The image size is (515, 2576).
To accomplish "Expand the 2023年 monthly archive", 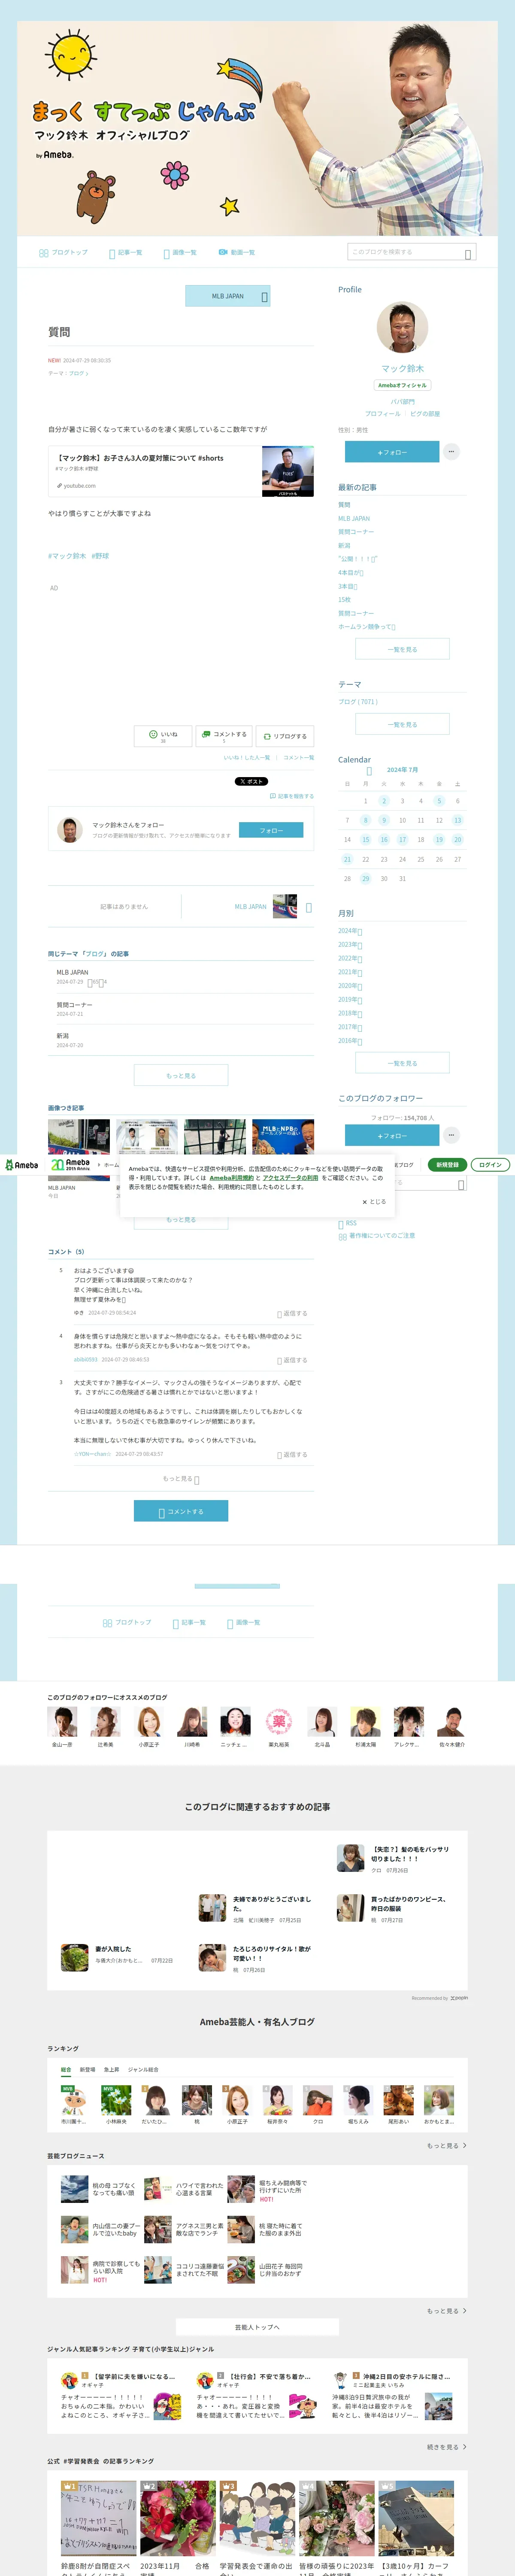I will tap(350, 945).
